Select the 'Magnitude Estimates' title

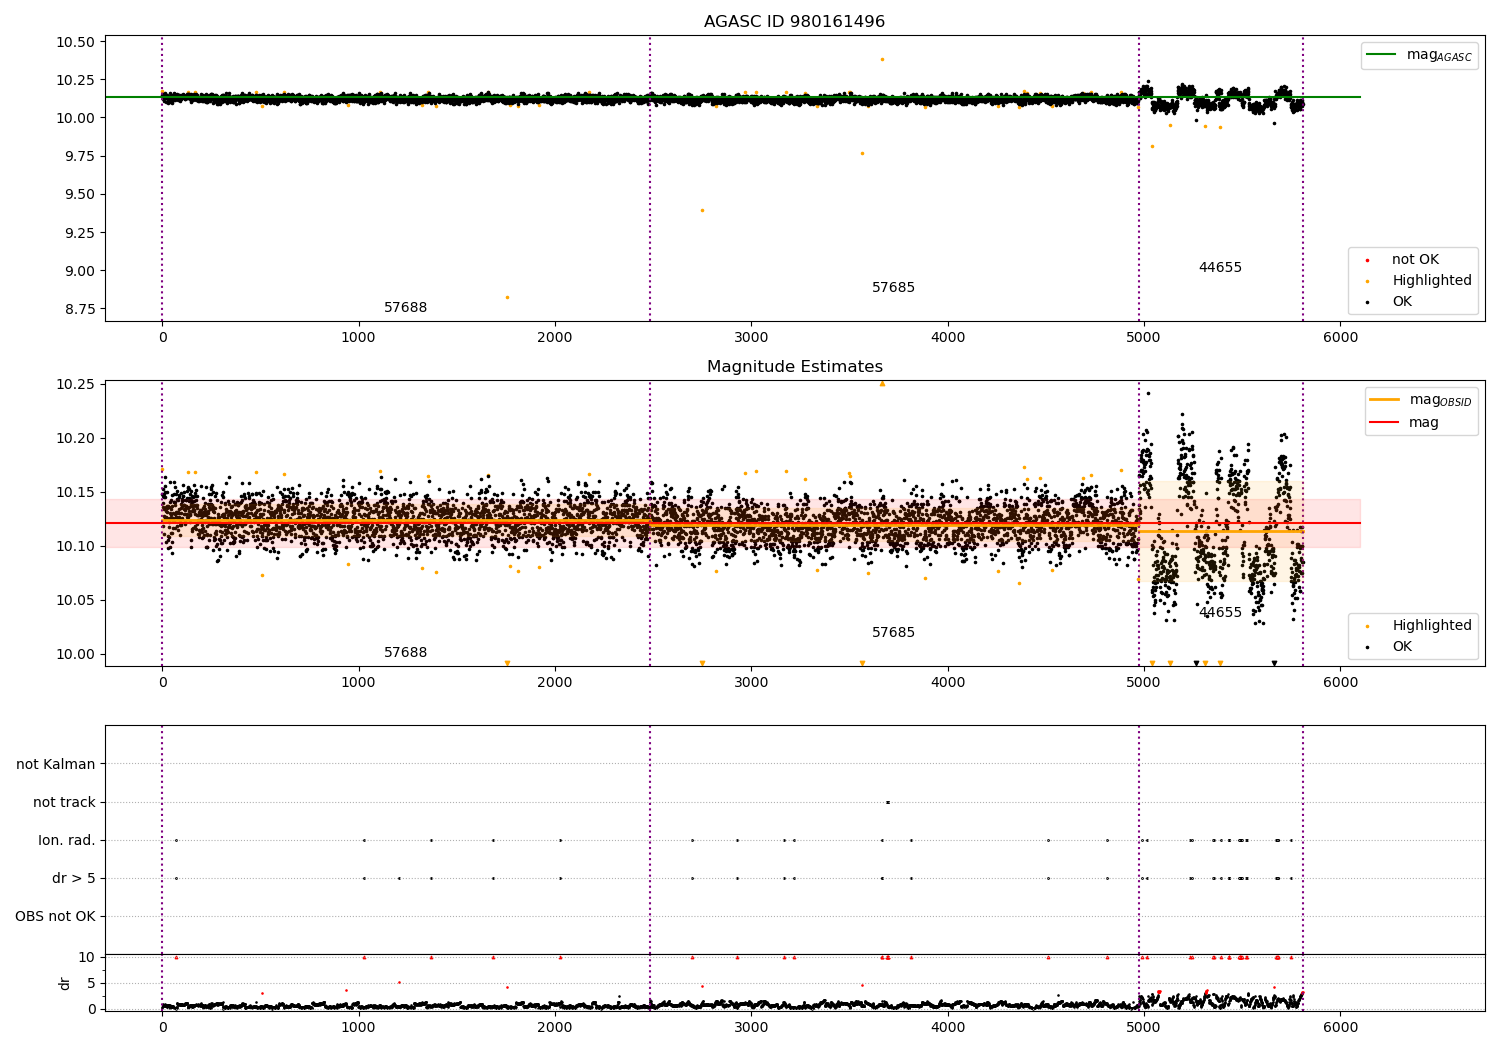click(x=794, y=367)
